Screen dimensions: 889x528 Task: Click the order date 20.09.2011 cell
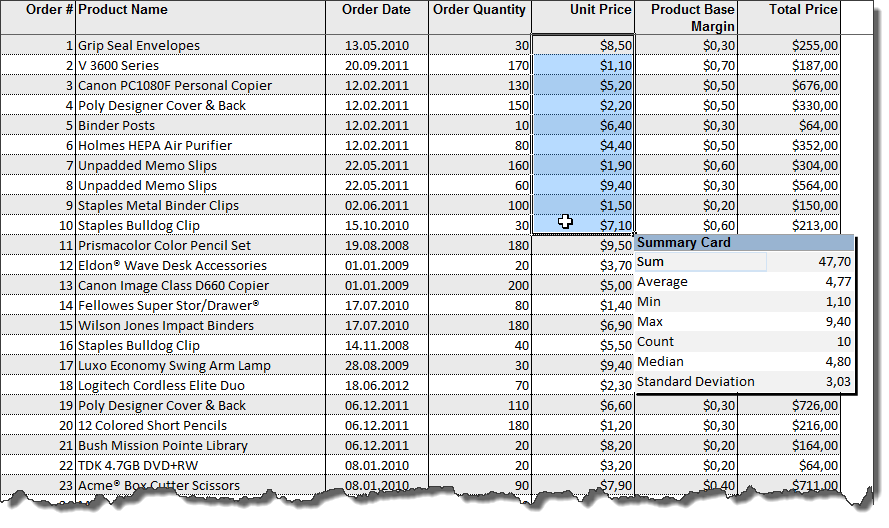(x=377, y=65)
